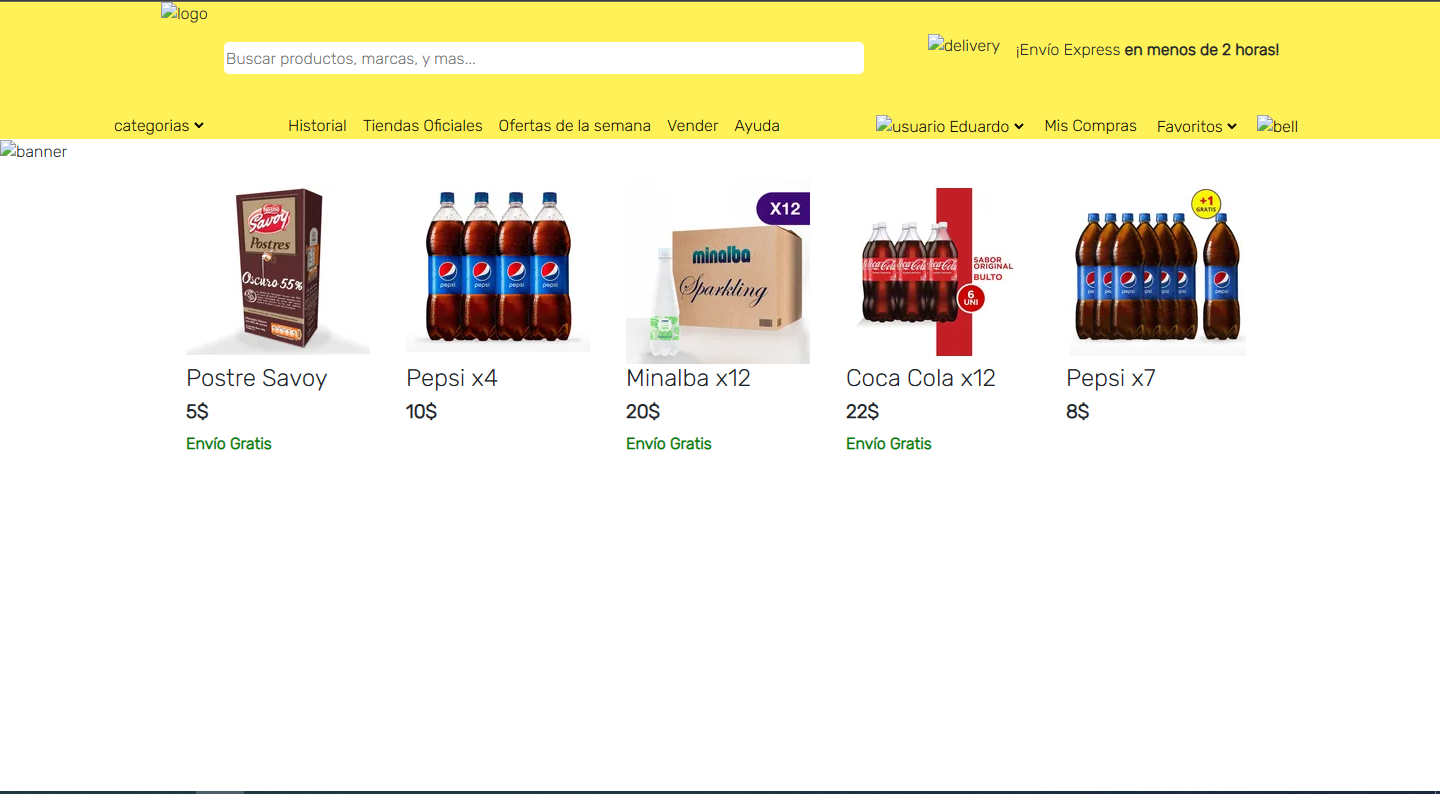Click the 22$ price

pyautogui.click(x=863, y=412)
